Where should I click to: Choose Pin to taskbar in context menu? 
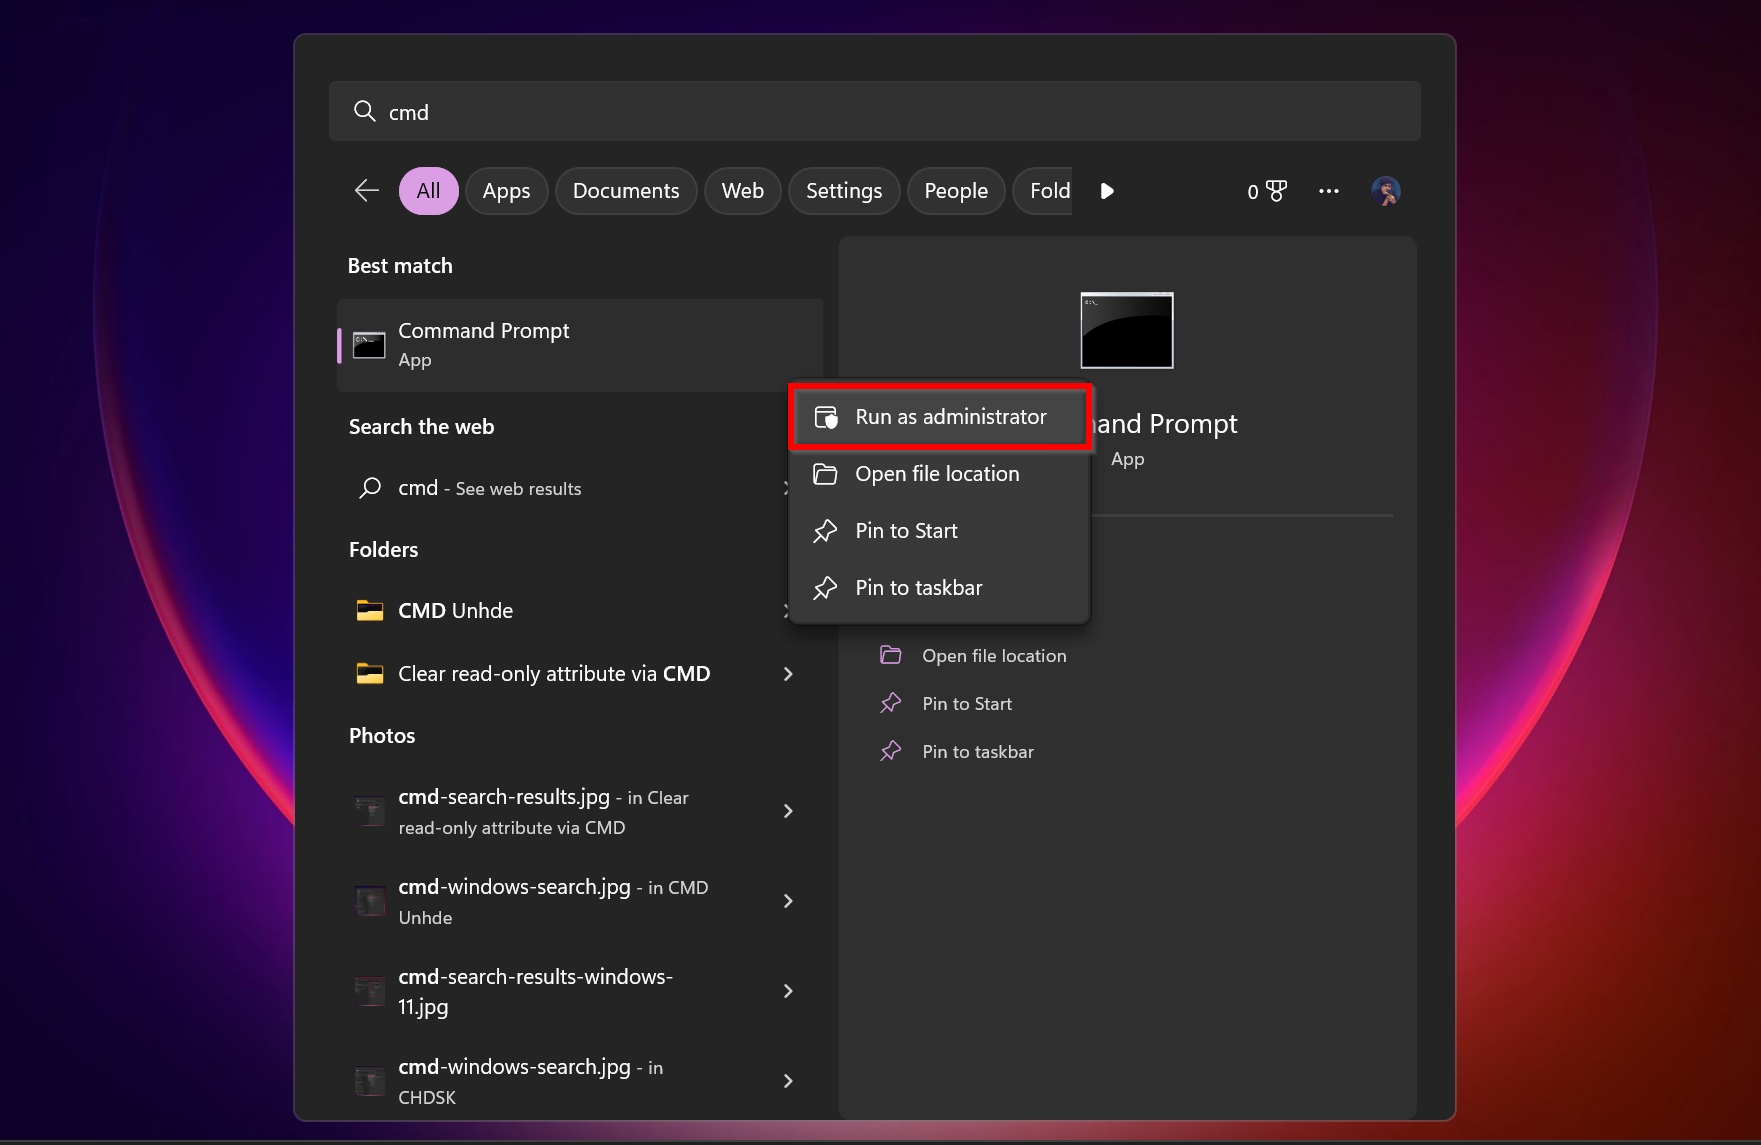pyautogui.click(x=939, y=587)
